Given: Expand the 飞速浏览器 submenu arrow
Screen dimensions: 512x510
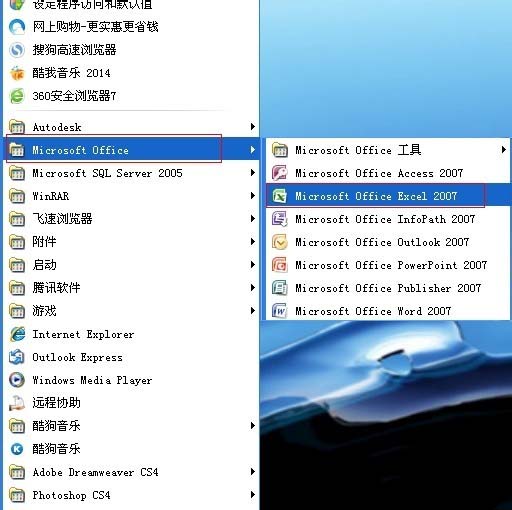Looking at the screenshot, I should pos(253,219).
